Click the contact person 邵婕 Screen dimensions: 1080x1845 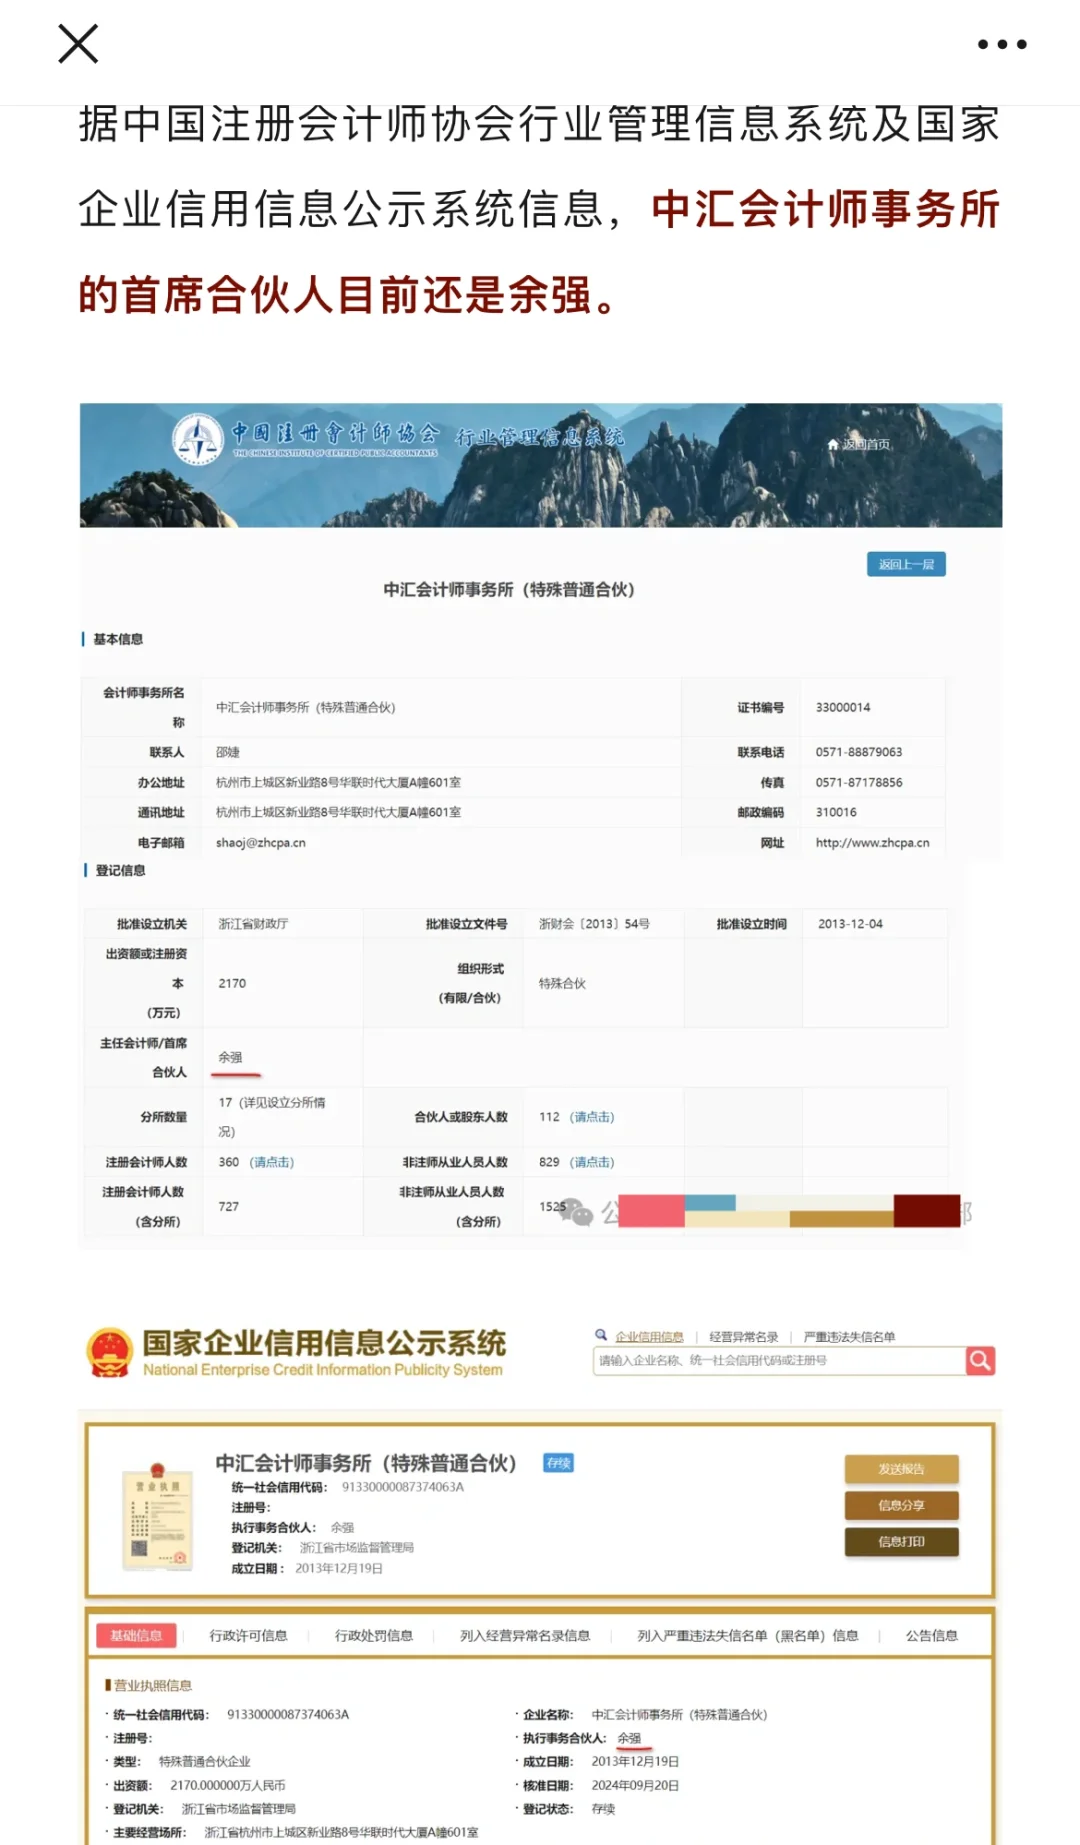tap(228, 752)
